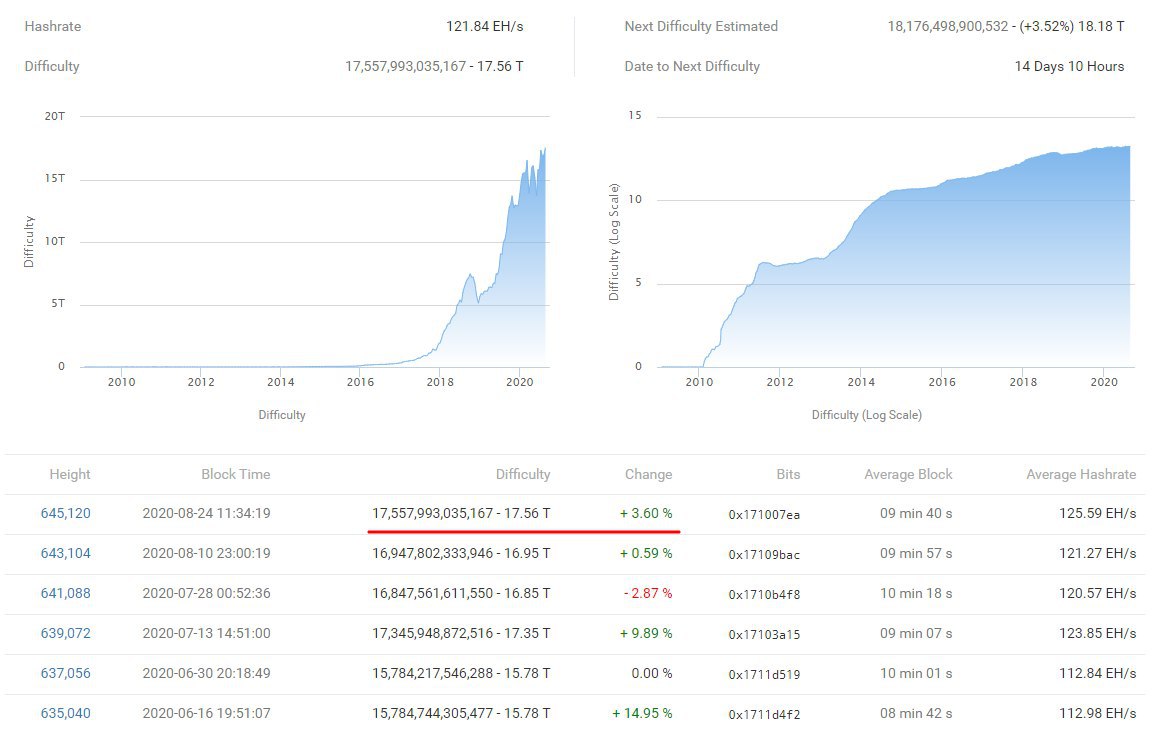The height and width of the screenshot is (734, 1157).
Task: Select the Height column header
Action: pyautogui.click(x=70, y=474)
